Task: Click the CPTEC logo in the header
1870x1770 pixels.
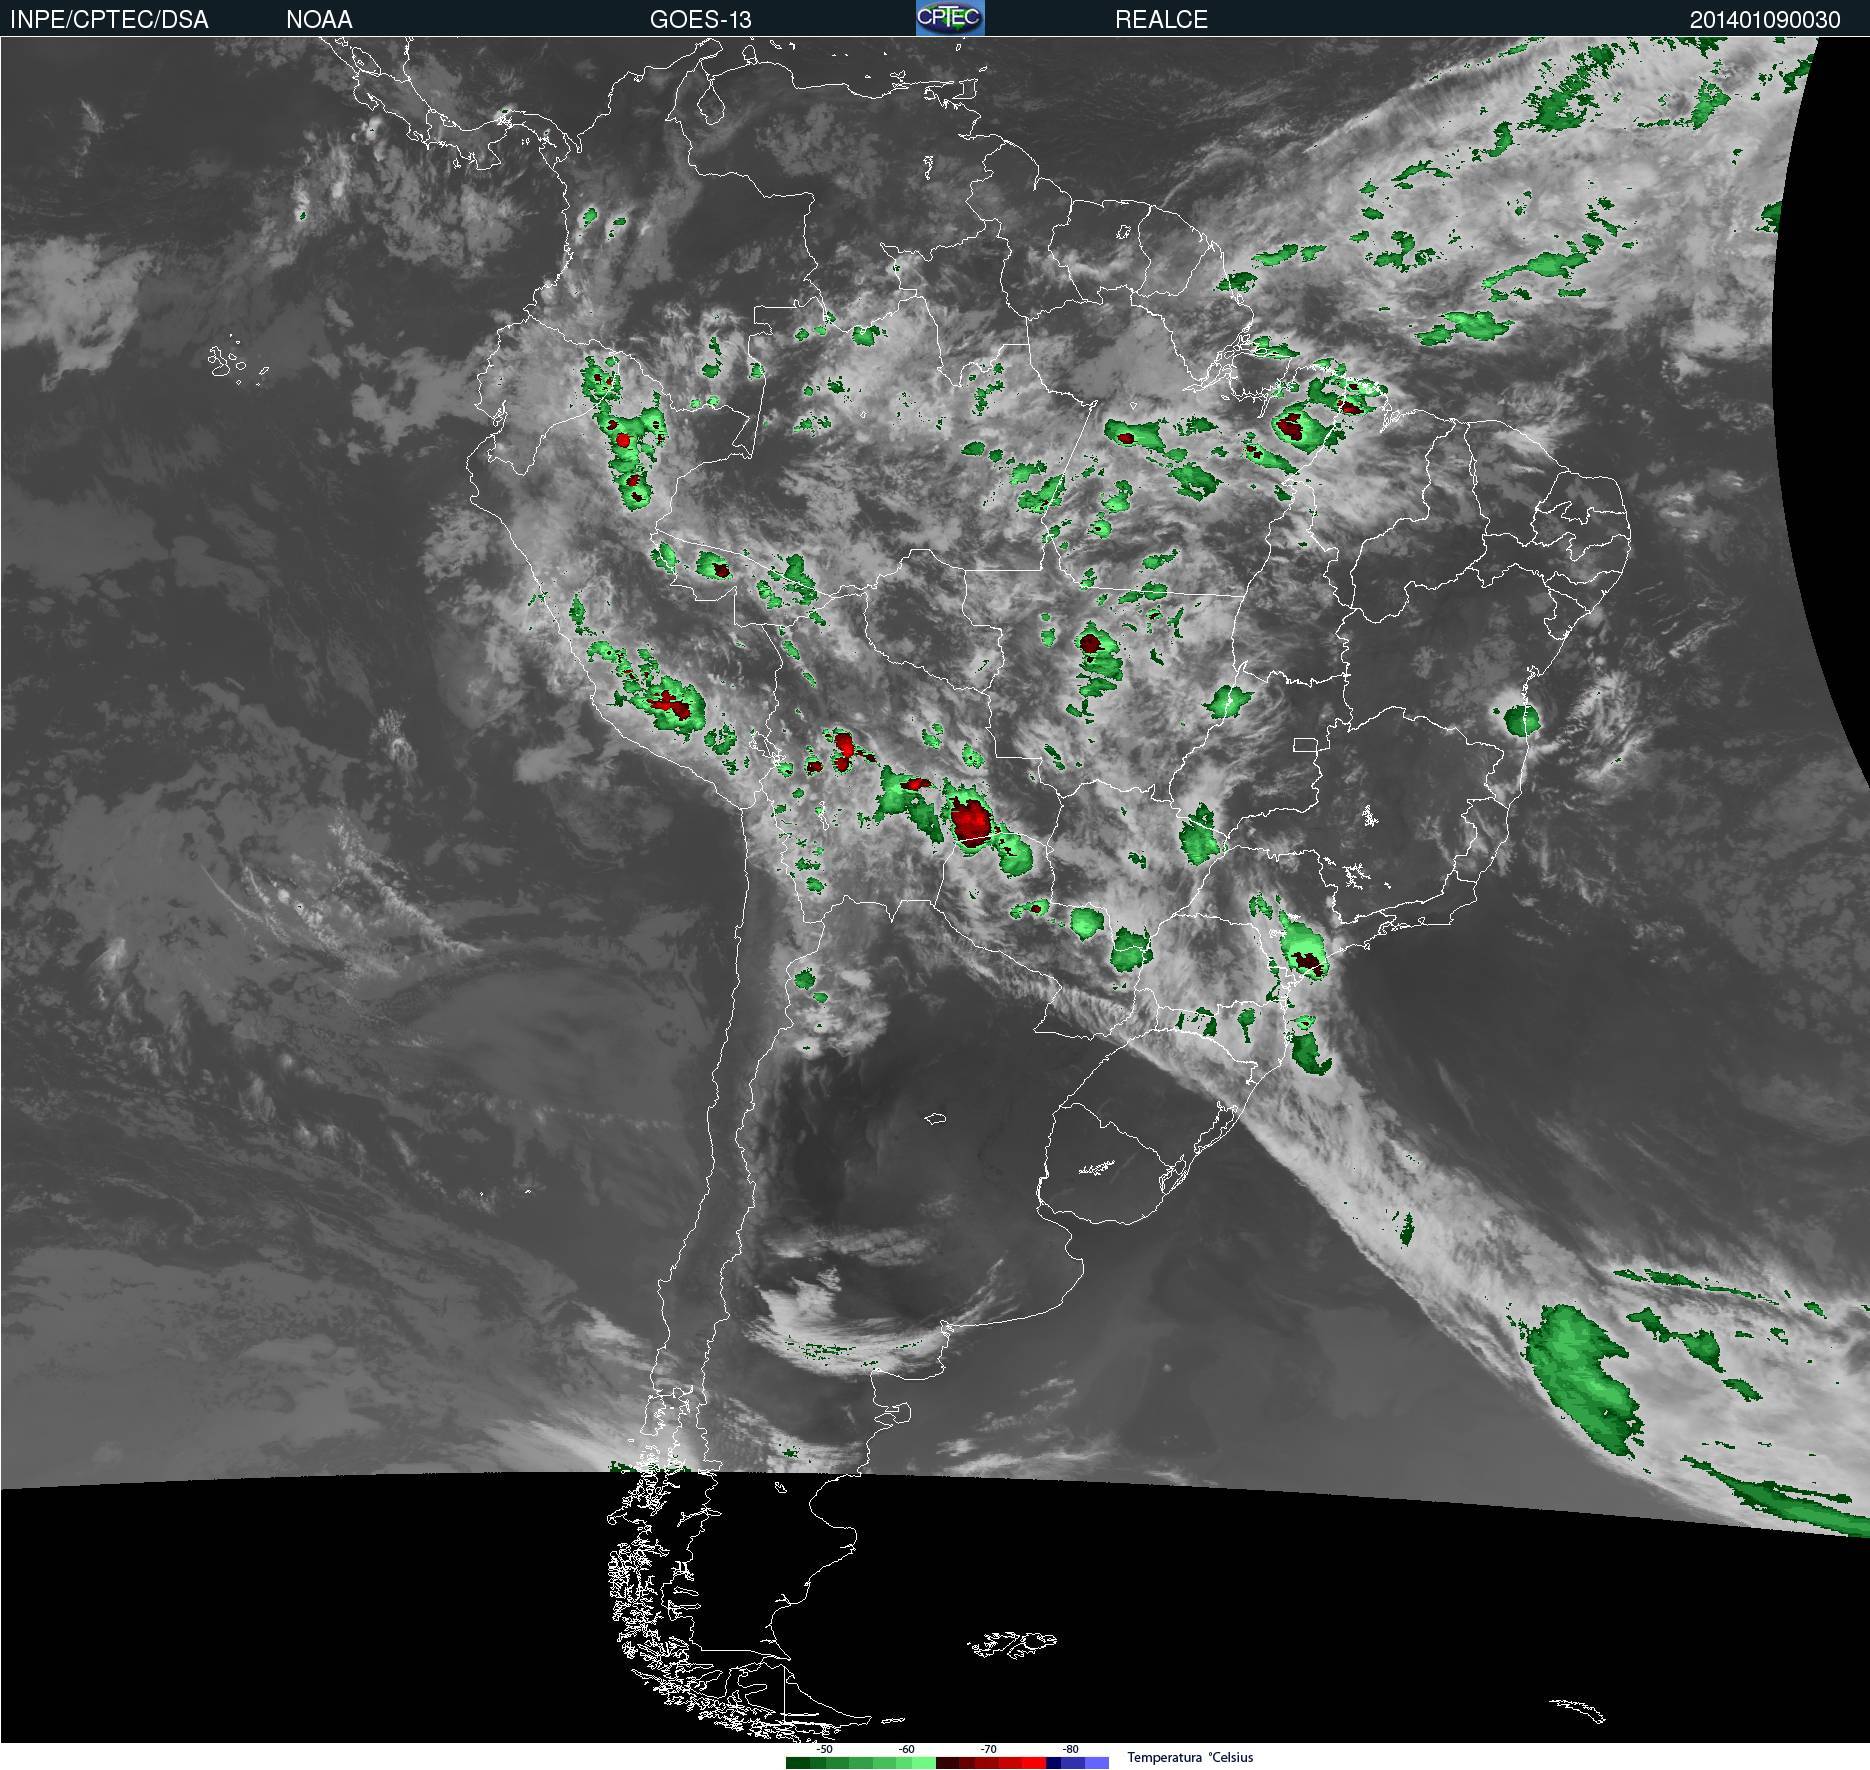Action: [950, 18]
